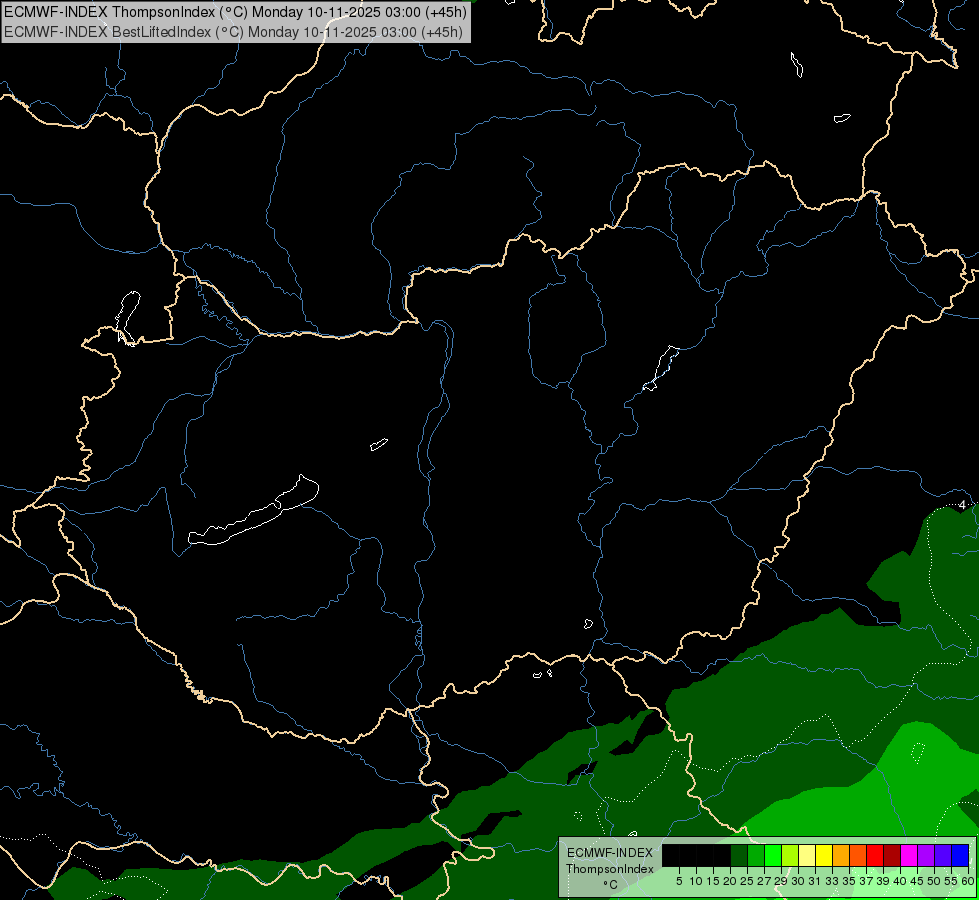
Task: Click legend tick value '39'
Action: point(883,881)
